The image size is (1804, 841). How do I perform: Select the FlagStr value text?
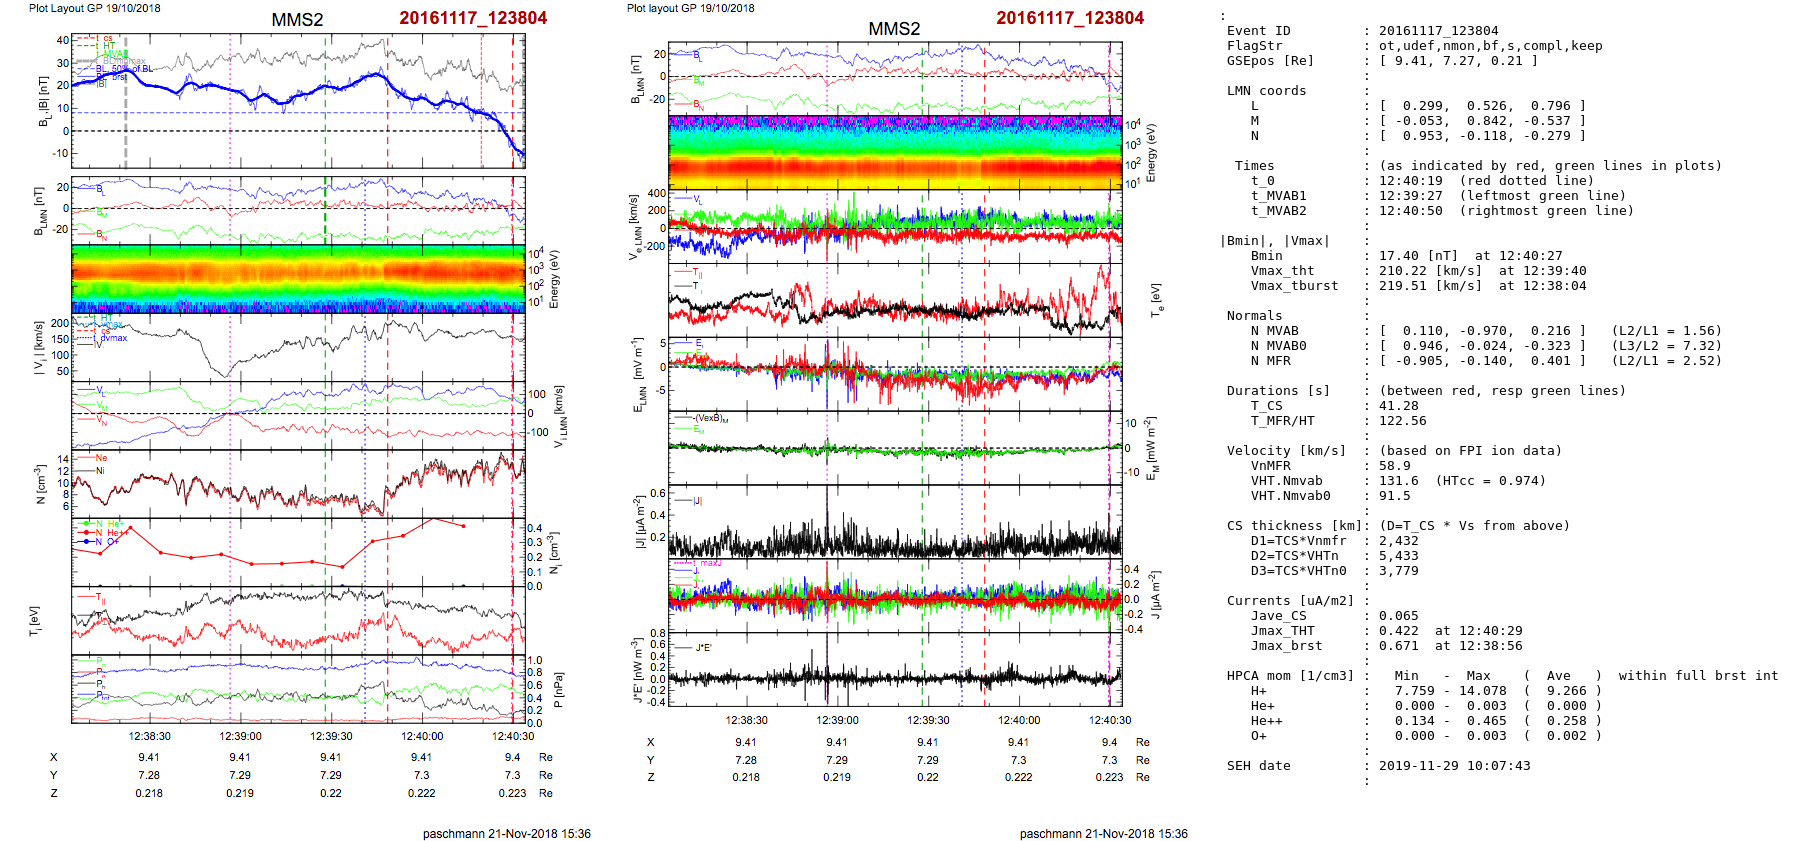click(x=1490, y=46)
